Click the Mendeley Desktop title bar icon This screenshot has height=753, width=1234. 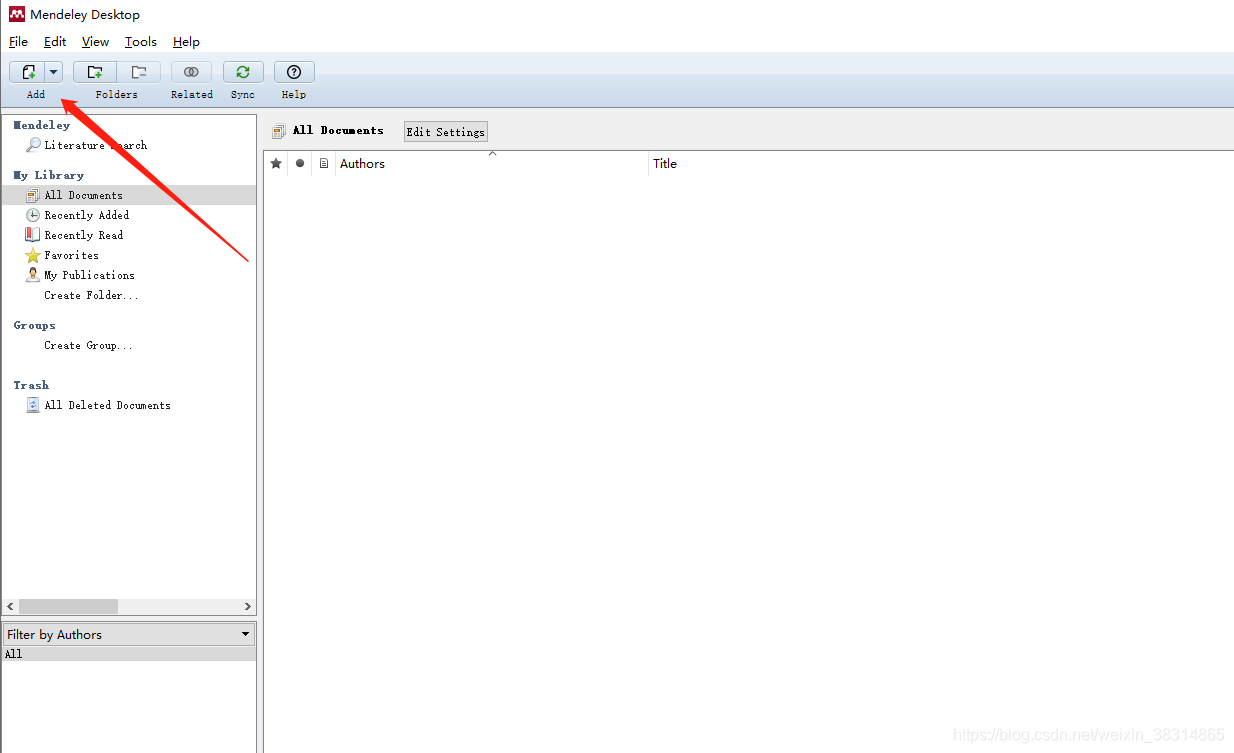16,14
